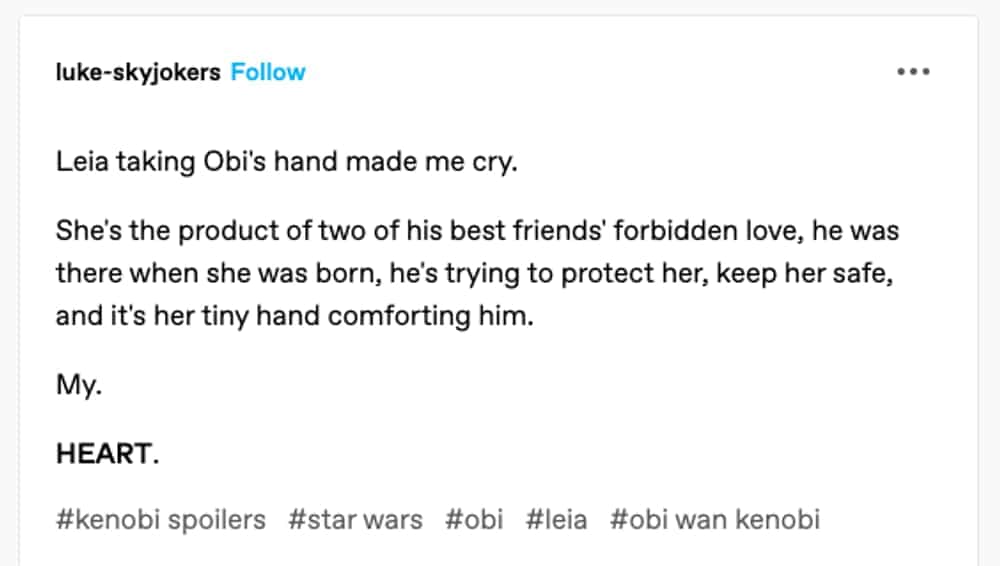Open the #kenobi spoilers tag
Image resolution: width=1000 pixels, height=566 pixels.
tap(161, 520)
